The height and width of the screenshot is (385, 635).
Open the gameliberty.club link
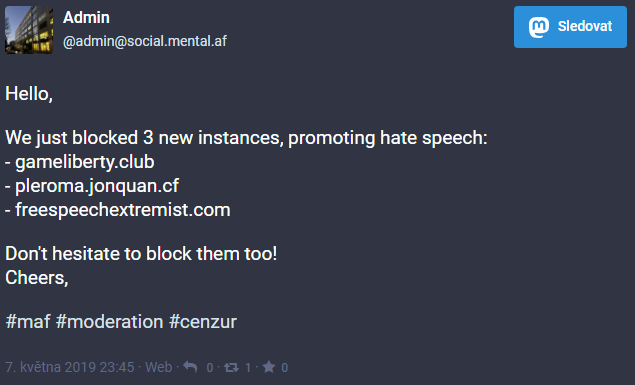(x=85, y=162)
